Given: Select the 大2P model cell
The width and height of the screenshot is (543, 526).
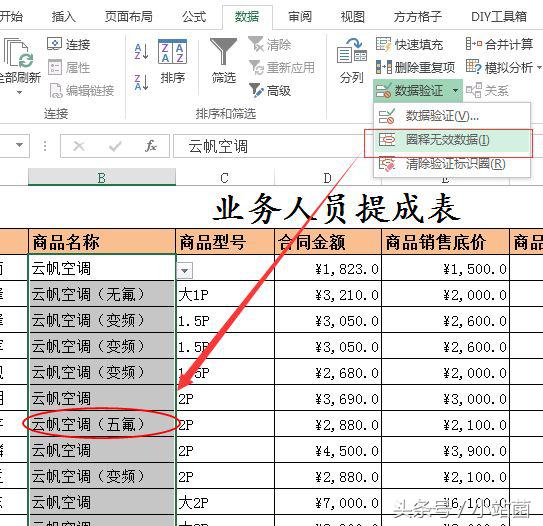Looking at the screenshot, I should coord(225,502).
